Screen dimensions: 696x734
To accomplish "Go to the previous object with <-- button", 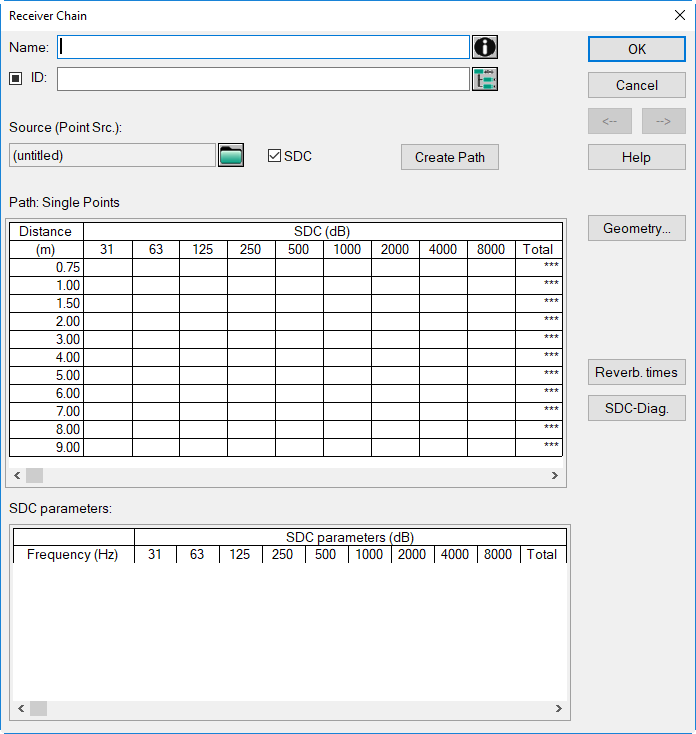I will (x=610, y=121).
